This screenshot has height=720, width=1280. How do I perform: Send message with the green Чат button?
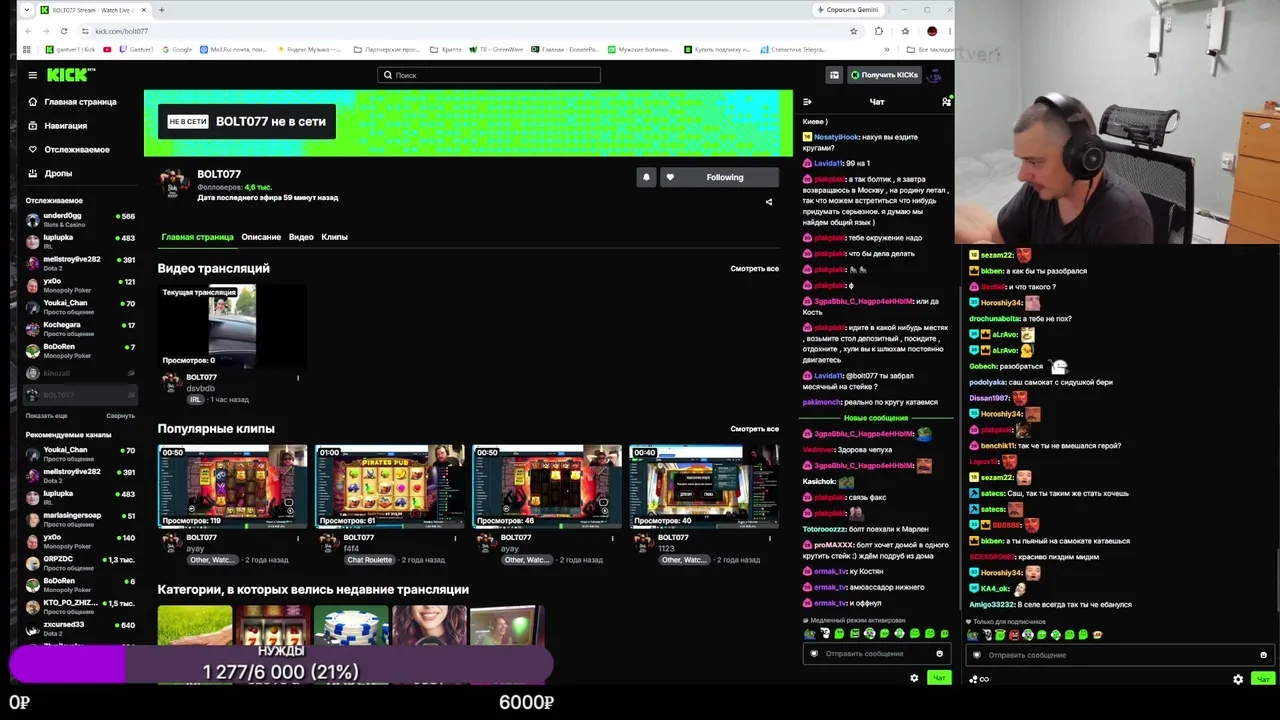tap(939, 678)
